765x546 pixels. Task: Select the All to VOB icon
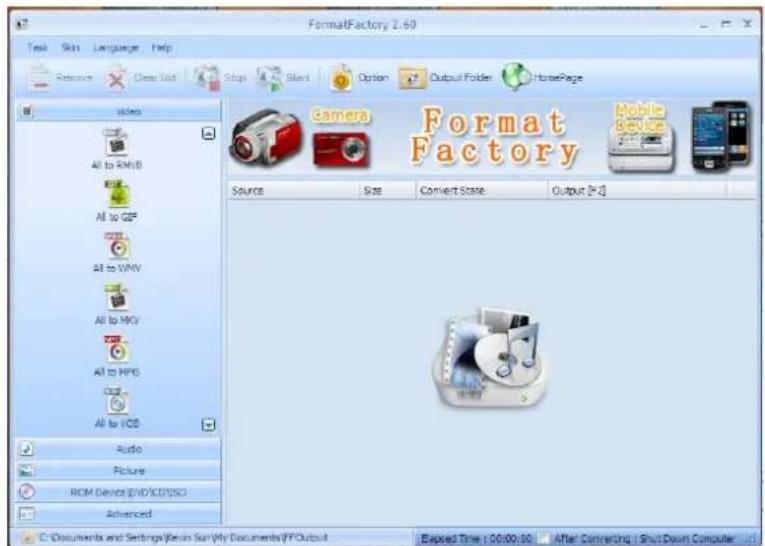(x=116, y=401)
